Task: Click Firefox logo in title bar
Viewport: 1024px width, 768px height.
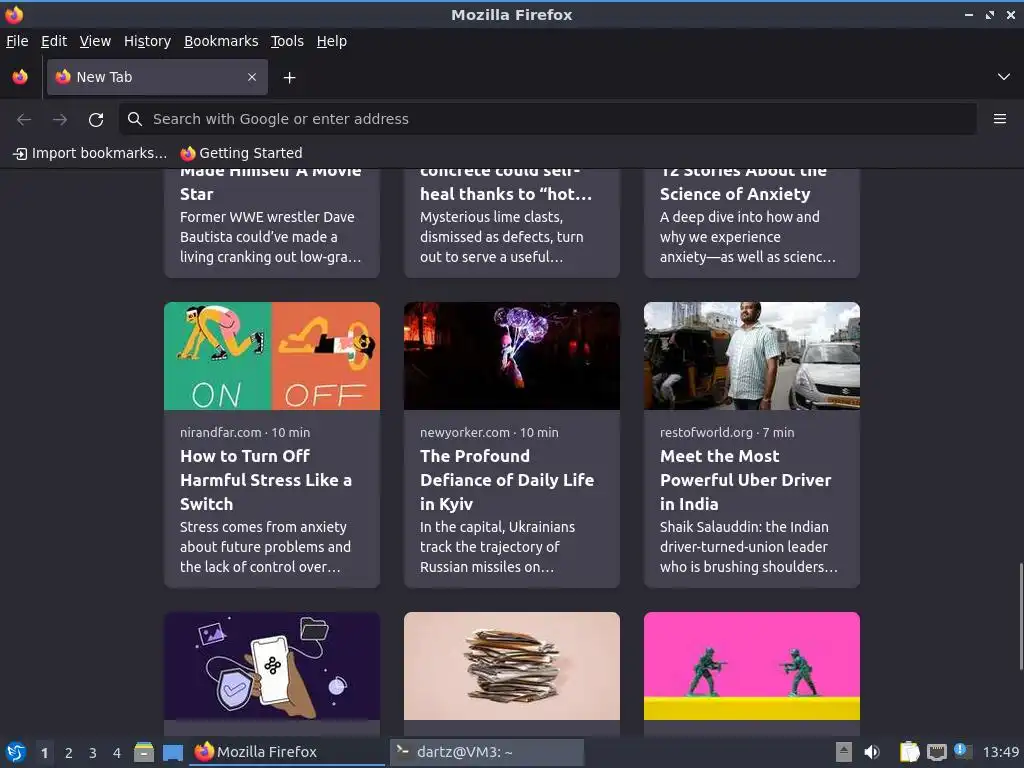Action: tap(14, 14)
